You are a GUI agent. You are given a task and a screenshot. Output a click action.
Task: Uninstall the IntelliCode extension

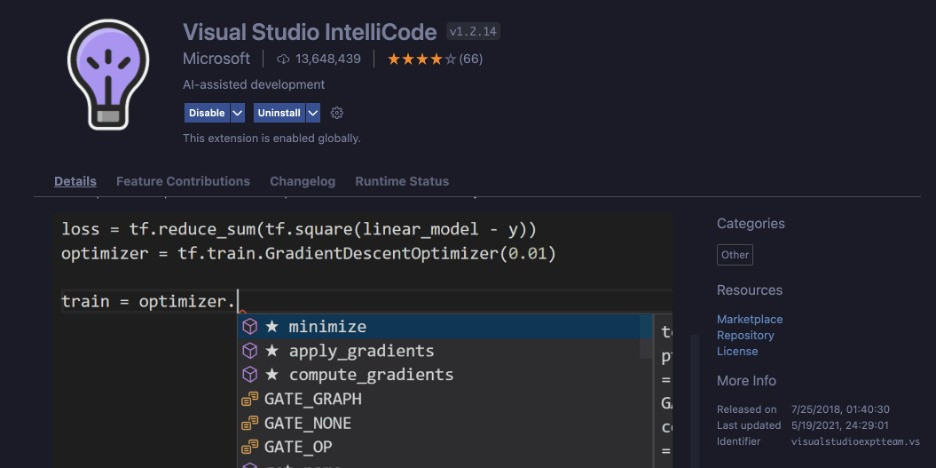pos(279,113)
